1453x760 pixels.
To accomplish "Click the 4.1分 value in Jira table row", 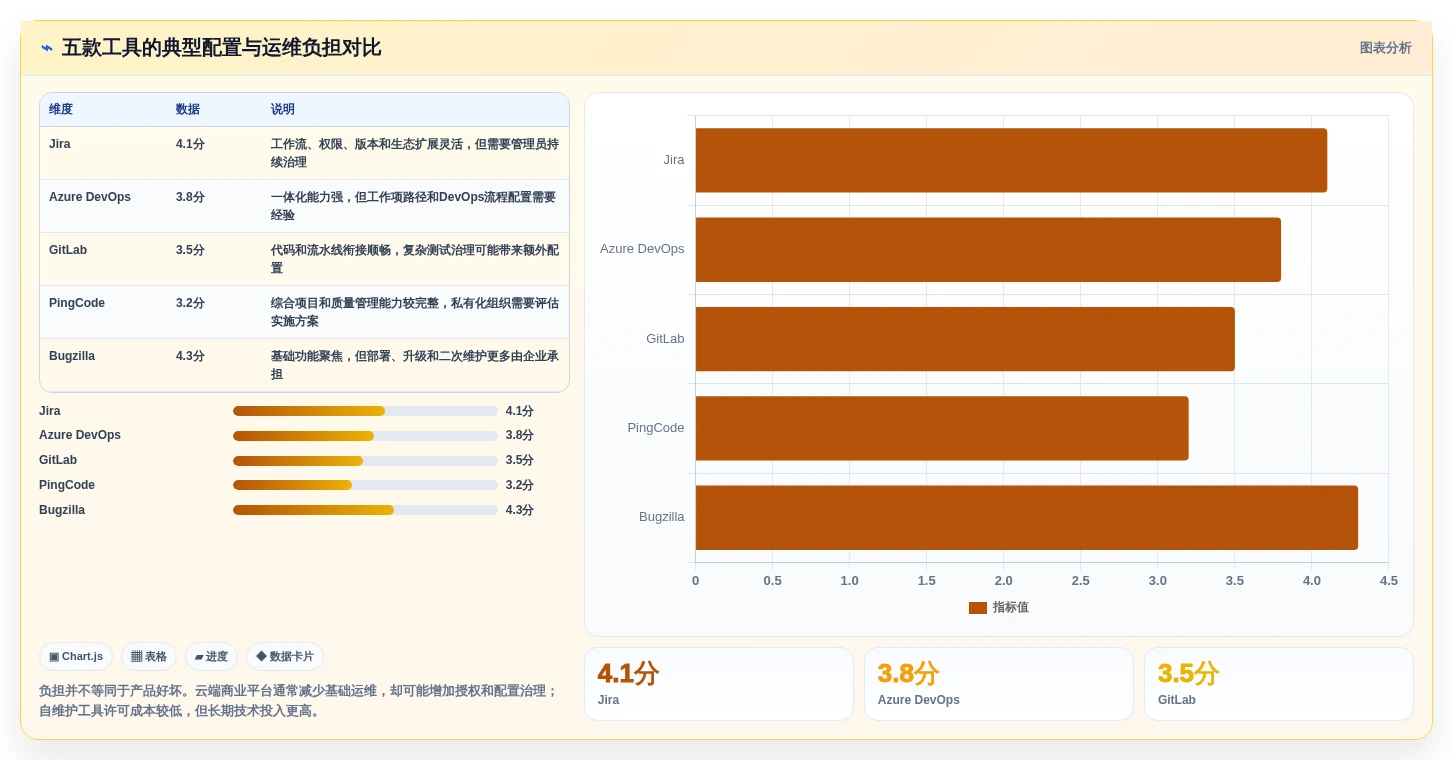I will (190, 144).
